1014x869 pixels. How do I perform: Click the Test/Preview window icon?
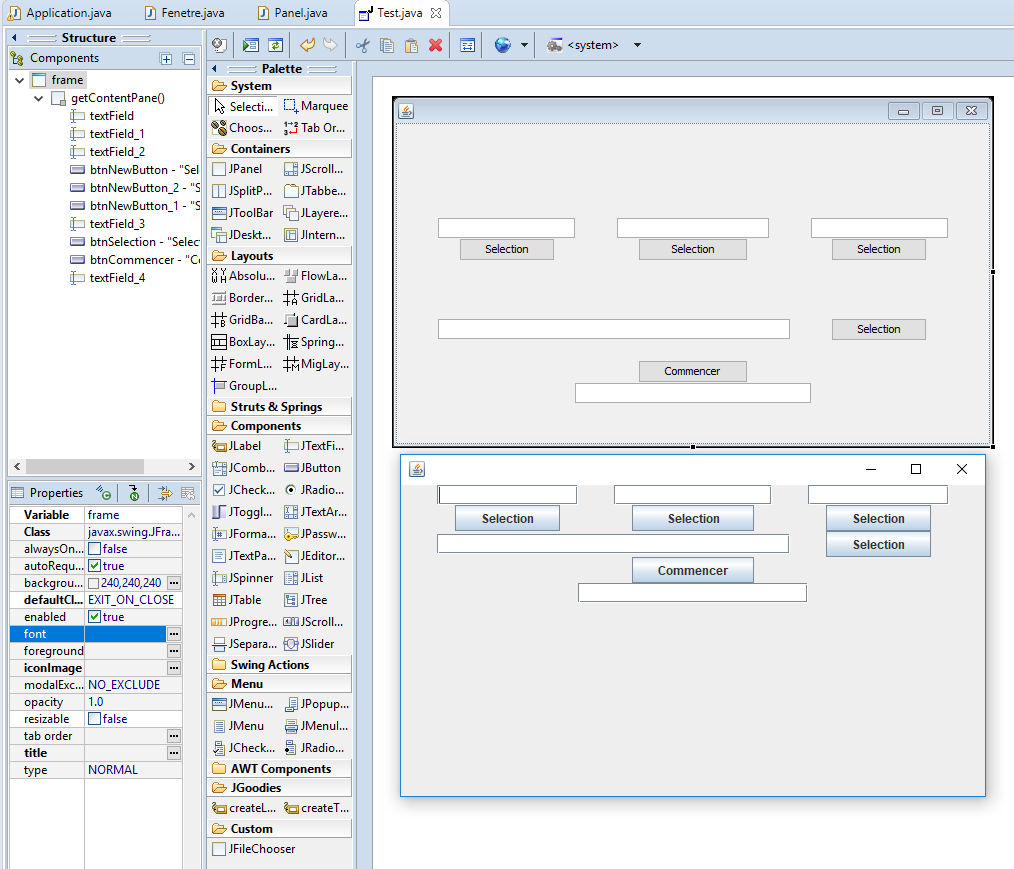[x=250, y=46]
